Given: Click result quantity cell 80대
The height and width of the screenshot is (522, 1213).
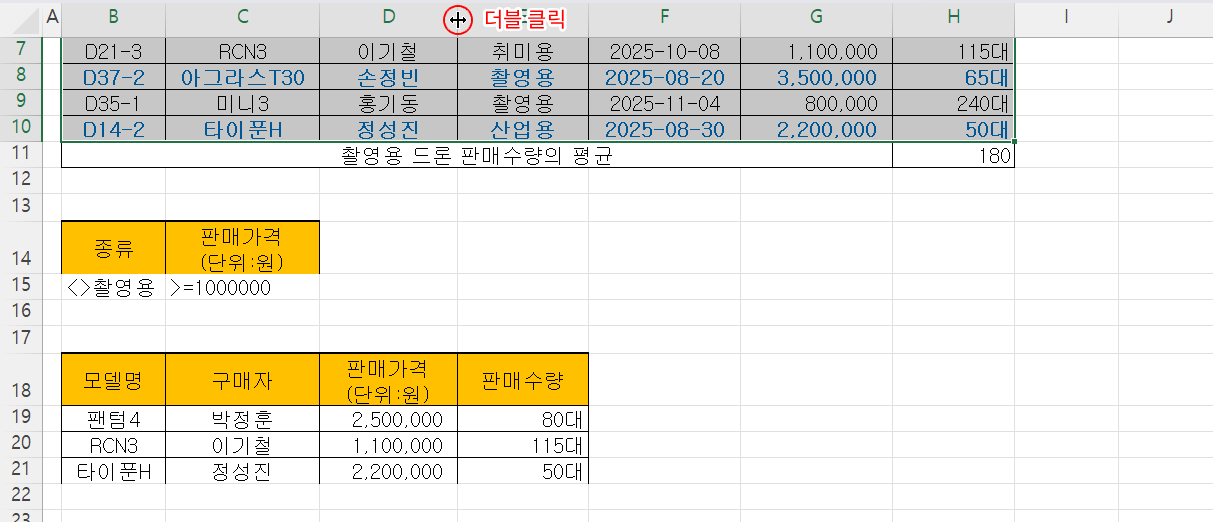Looking at the screenshot, I should tap(523, 418).
